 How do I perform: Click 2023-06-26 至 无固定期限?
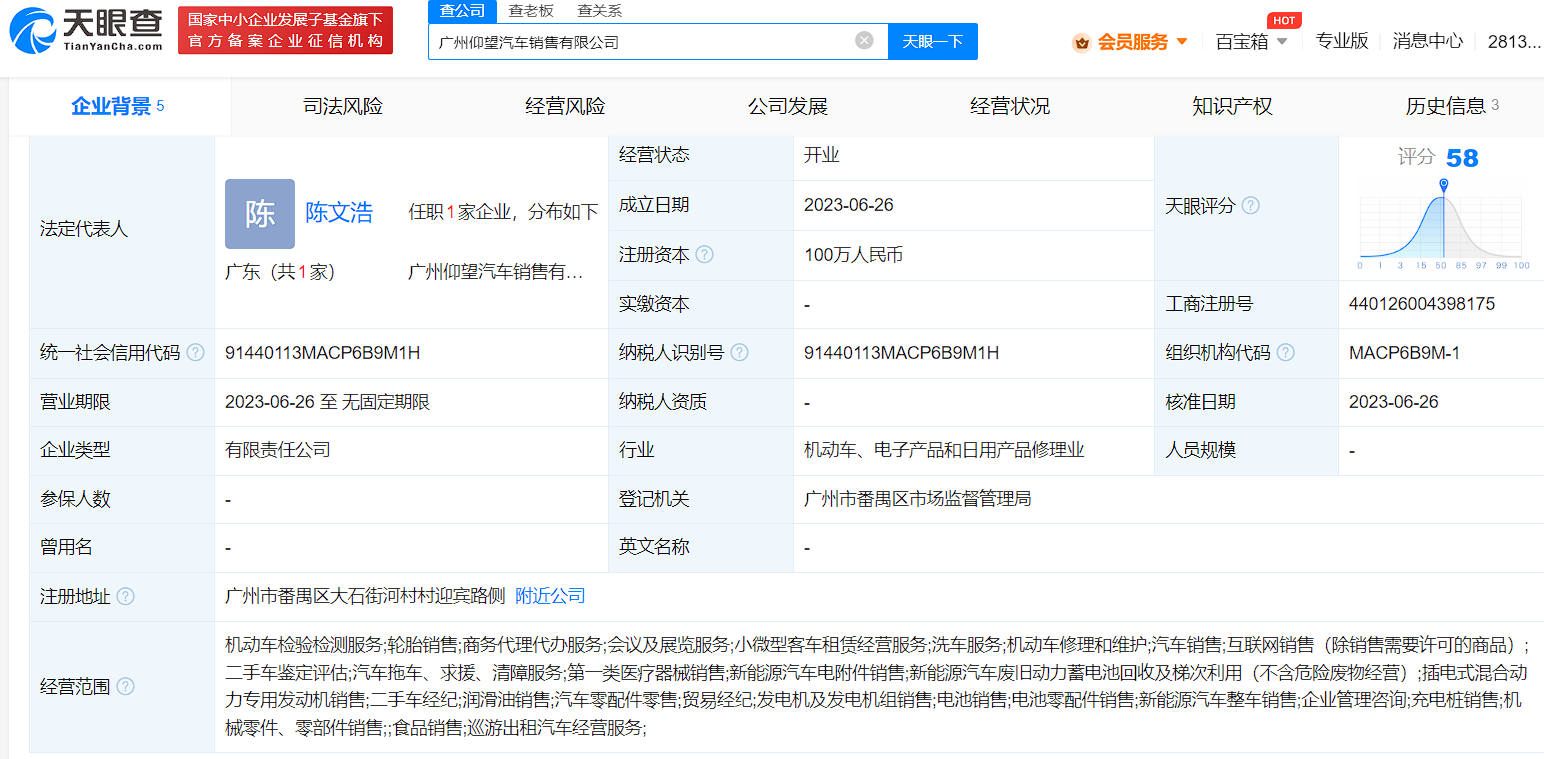327,402
